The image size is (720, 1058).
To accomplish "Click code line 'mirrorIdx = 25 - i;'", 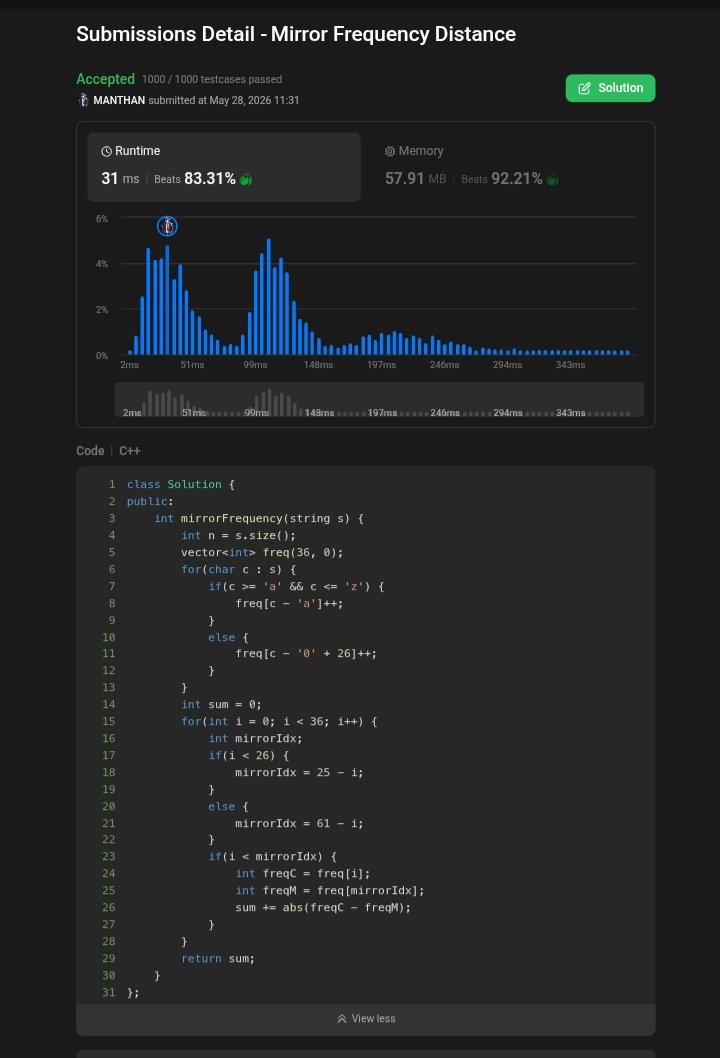I will click(x=299, y=772).
